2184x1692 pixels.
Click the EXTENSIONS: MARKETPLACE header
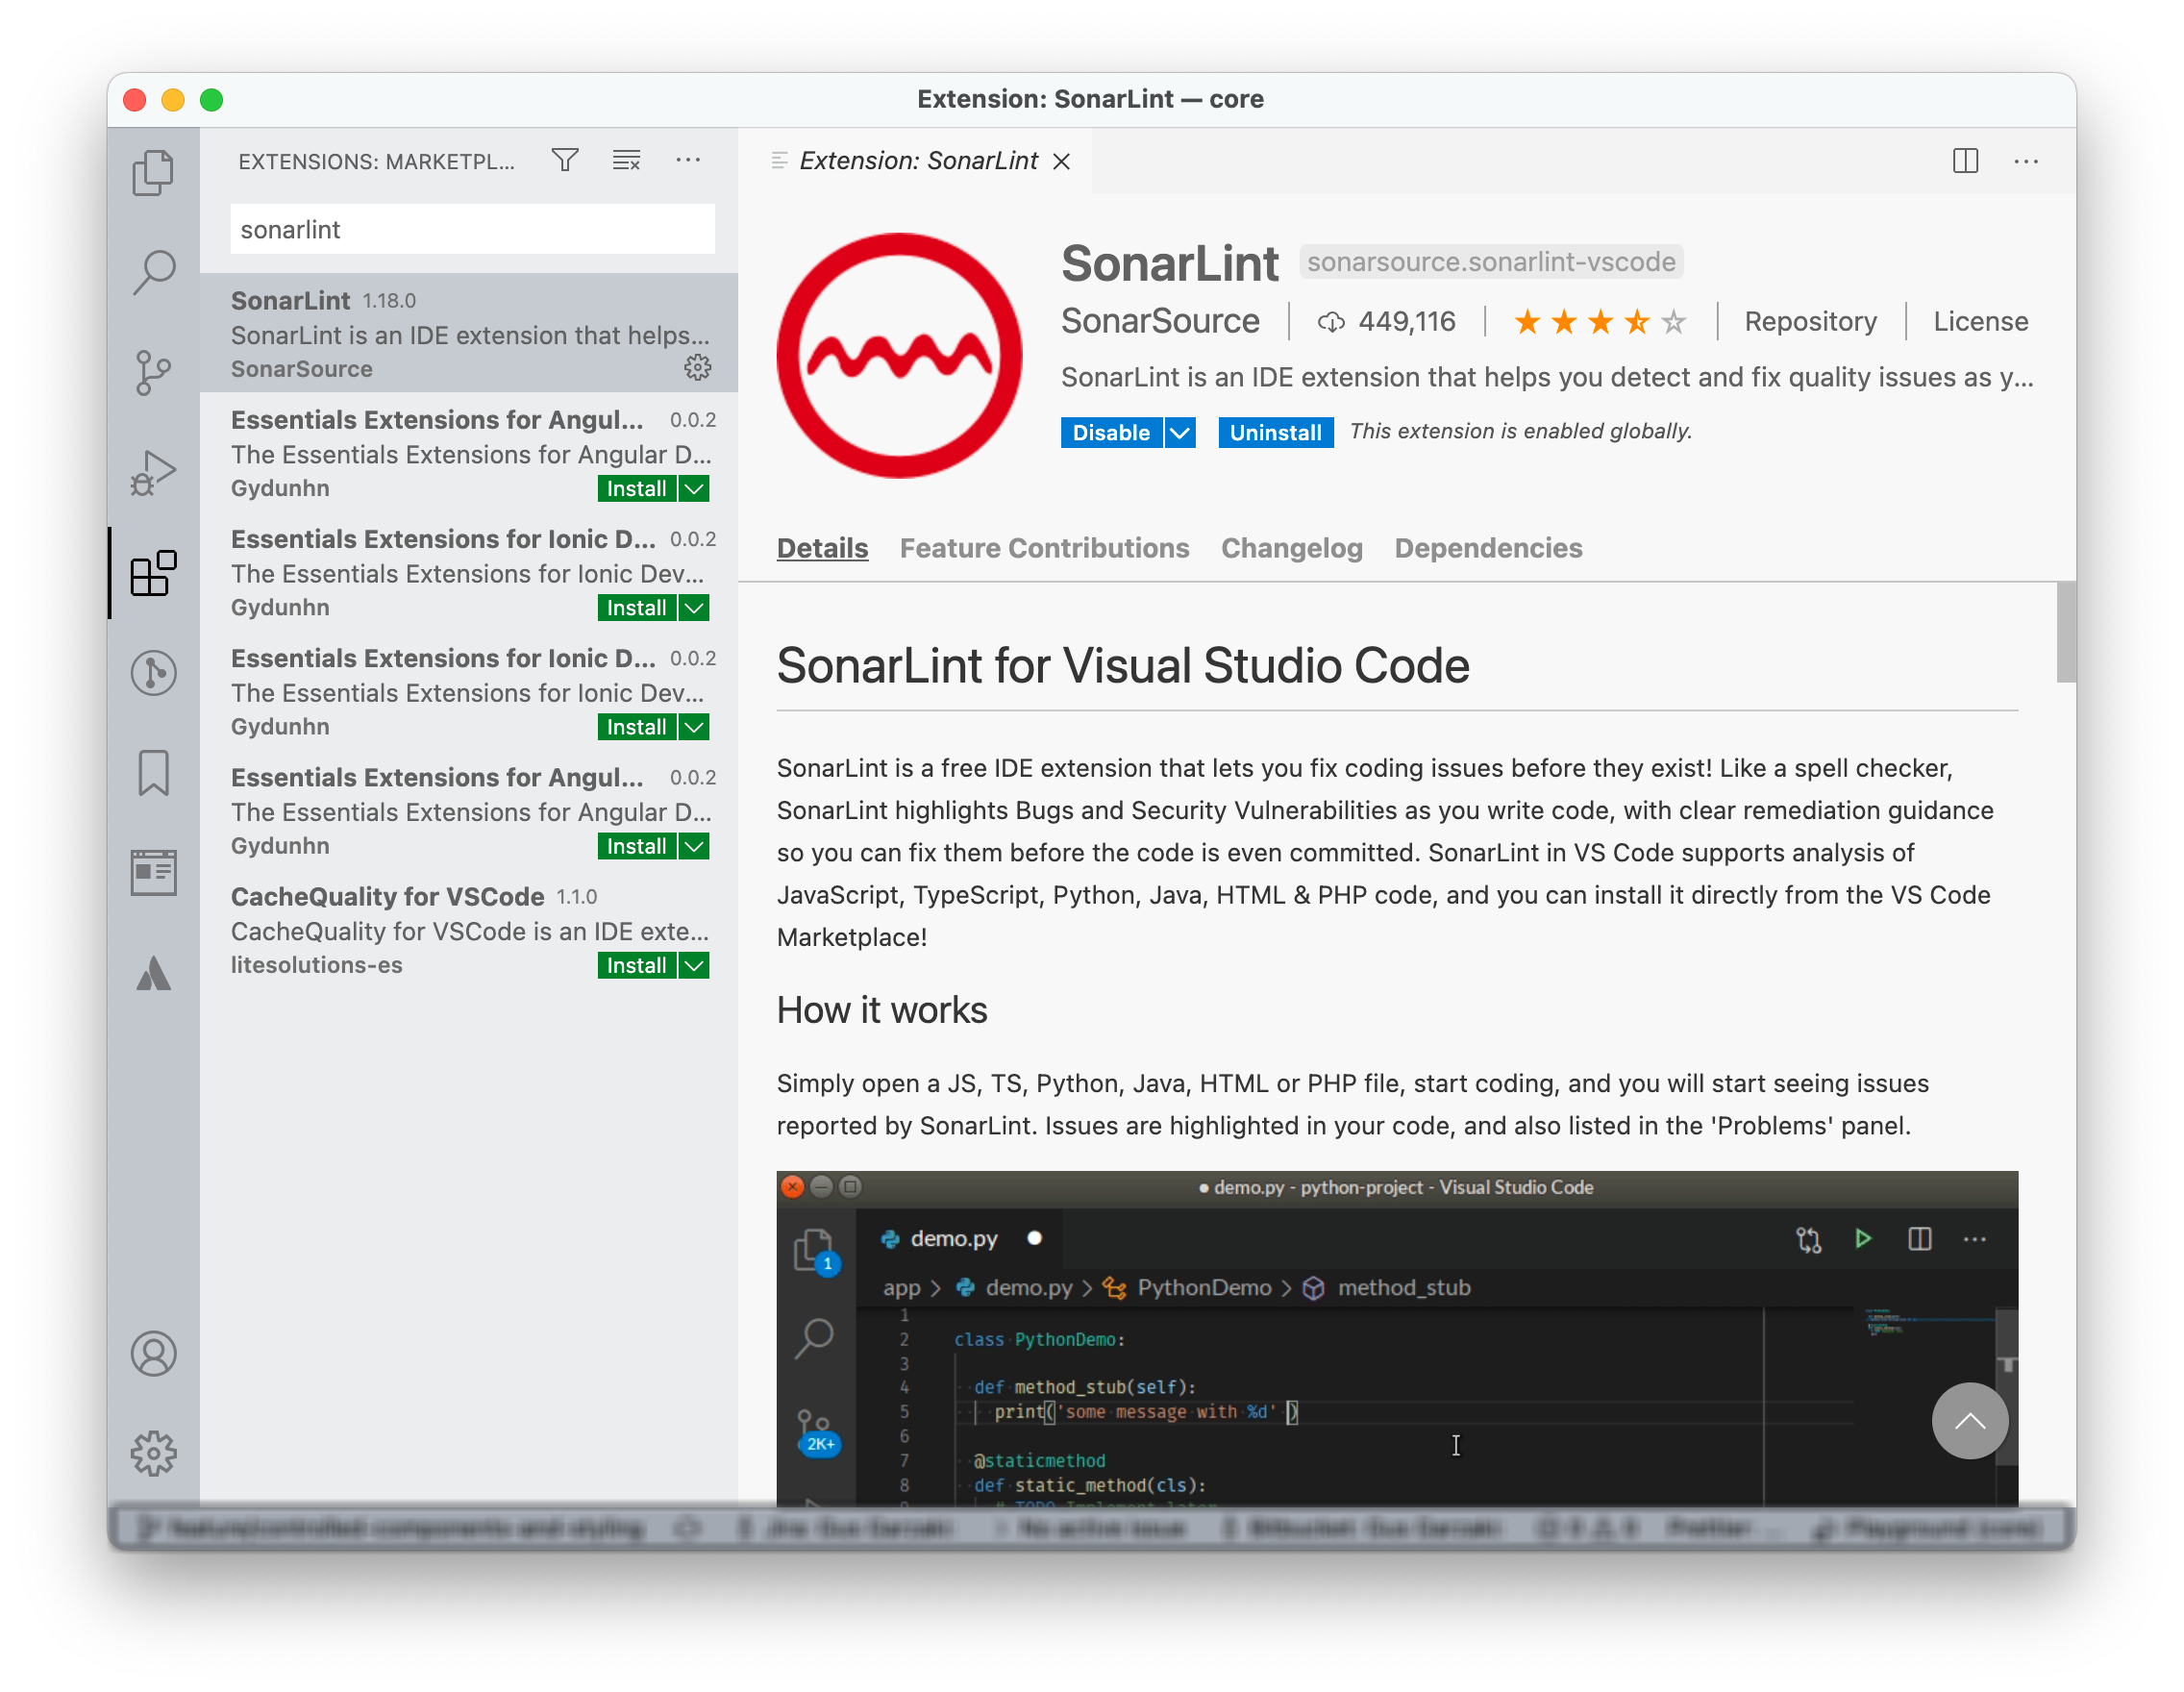(376, 161)
